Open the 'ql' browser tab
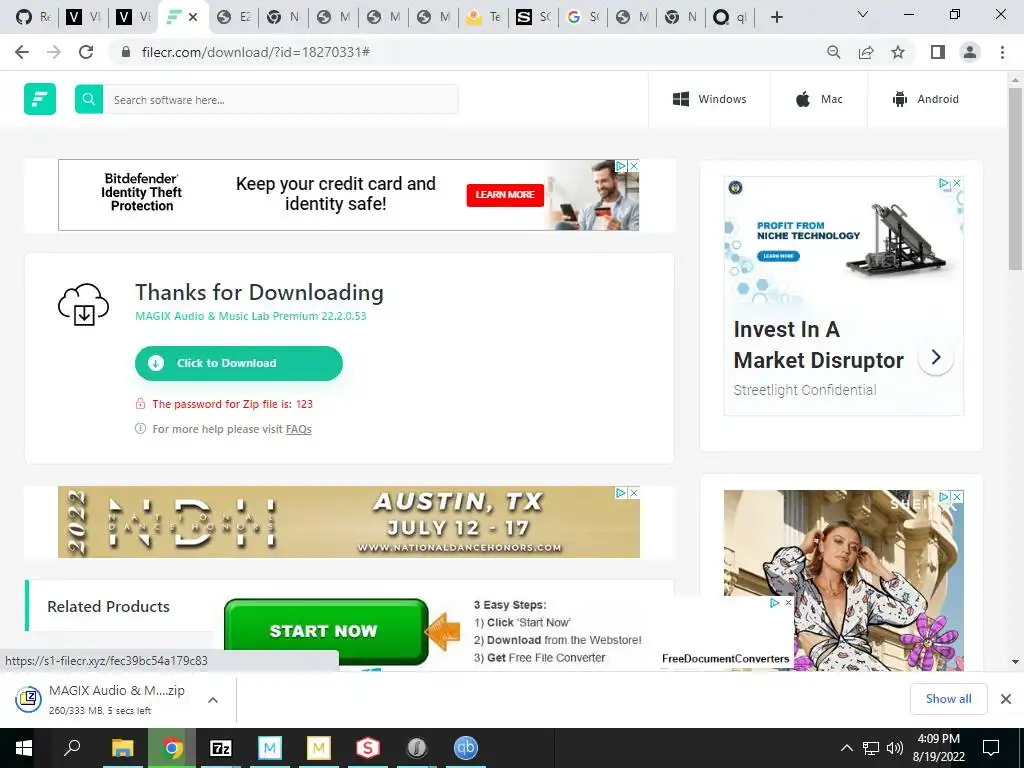1024x768 pixels. click(730, 17)
